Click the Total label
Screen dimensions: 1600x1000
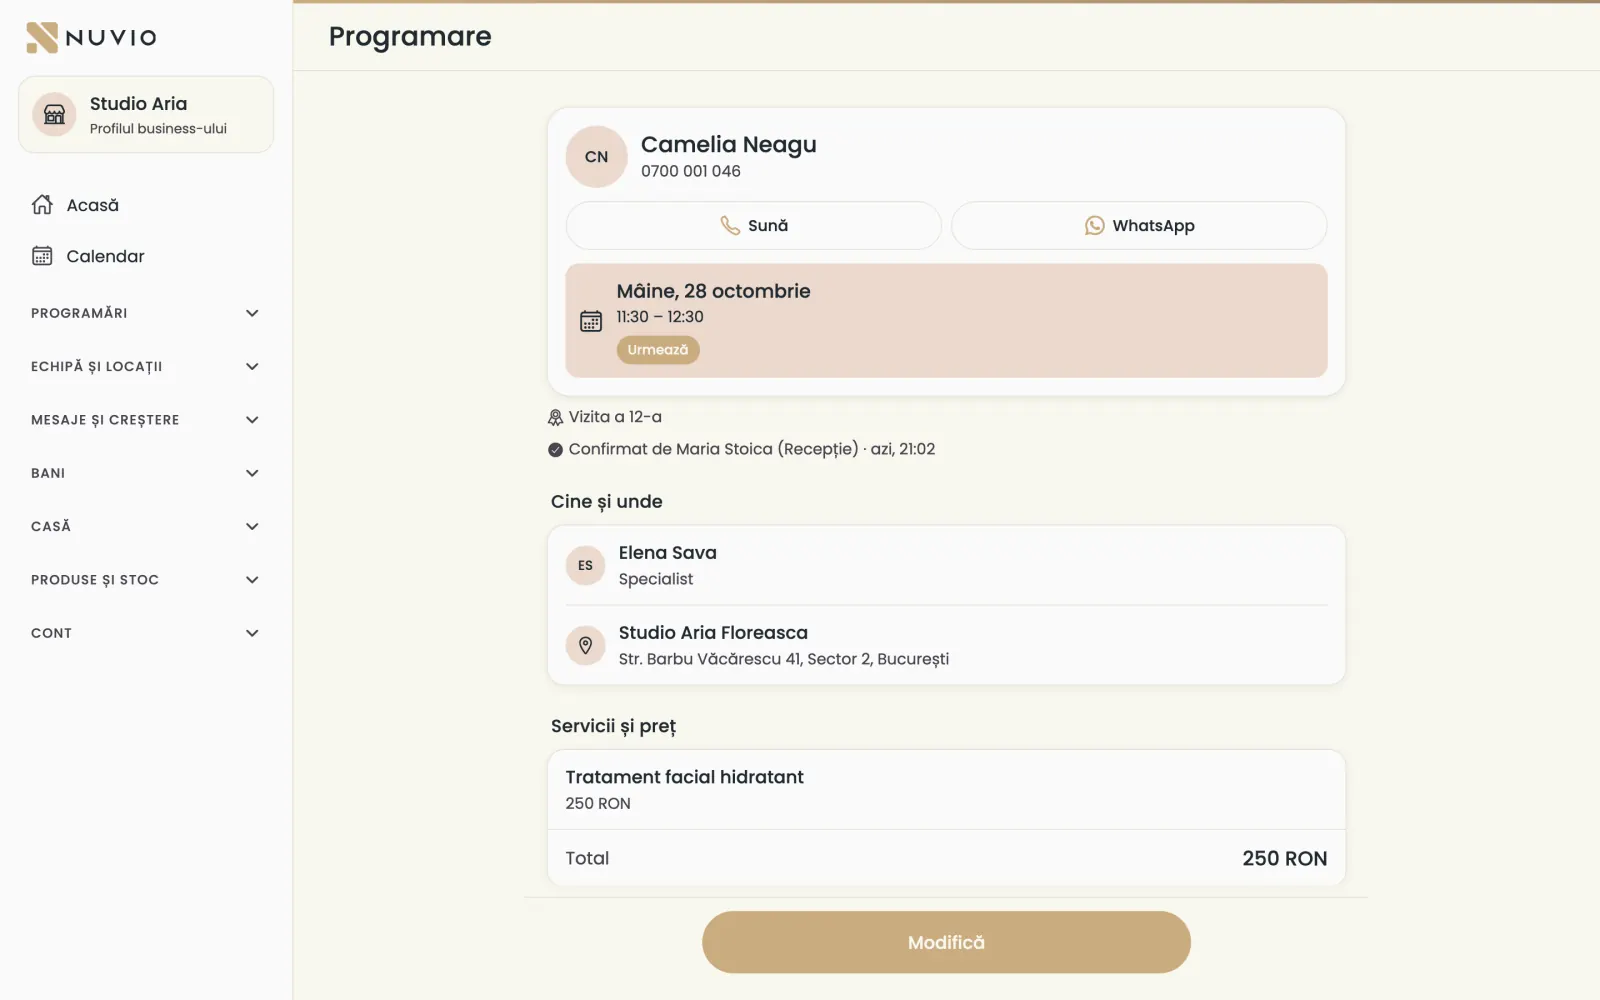[587, 859]
